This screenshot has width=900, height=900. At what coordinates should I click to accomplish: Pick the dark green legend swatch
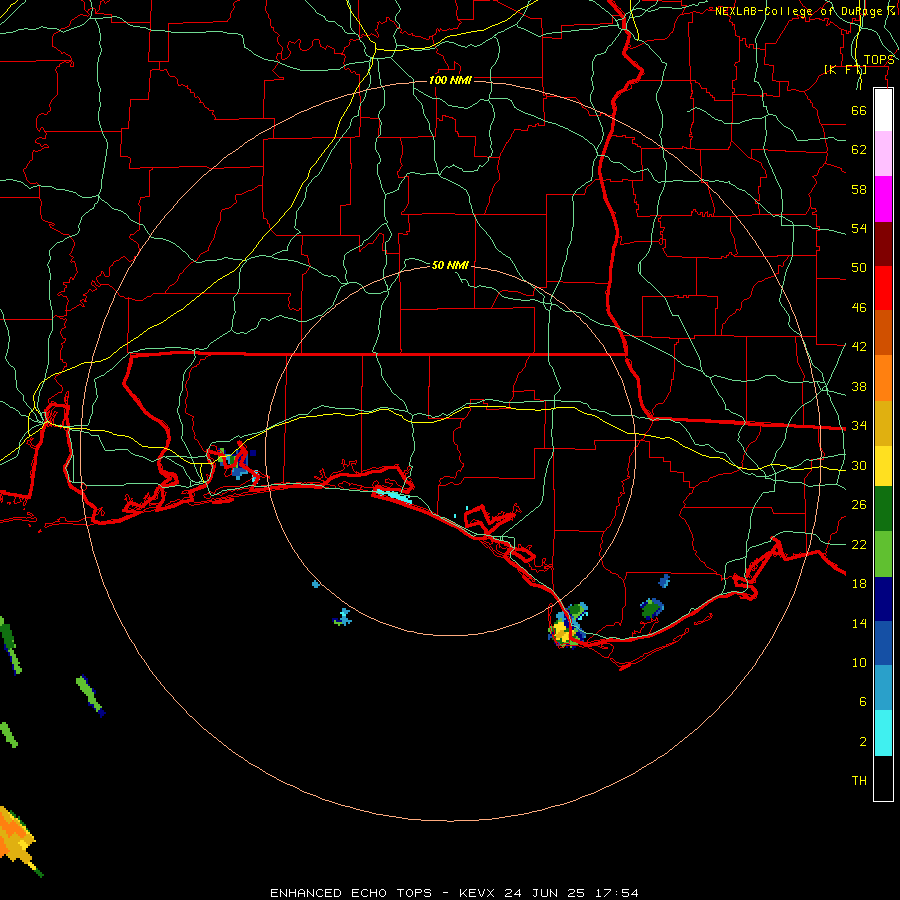[883, 509]
